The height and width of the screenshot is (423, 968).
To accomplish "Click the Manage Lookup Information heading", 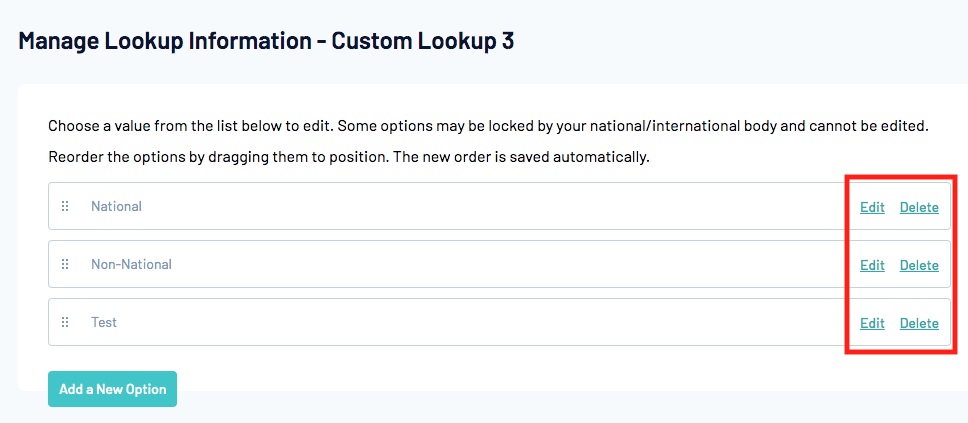I will [165, 42].
